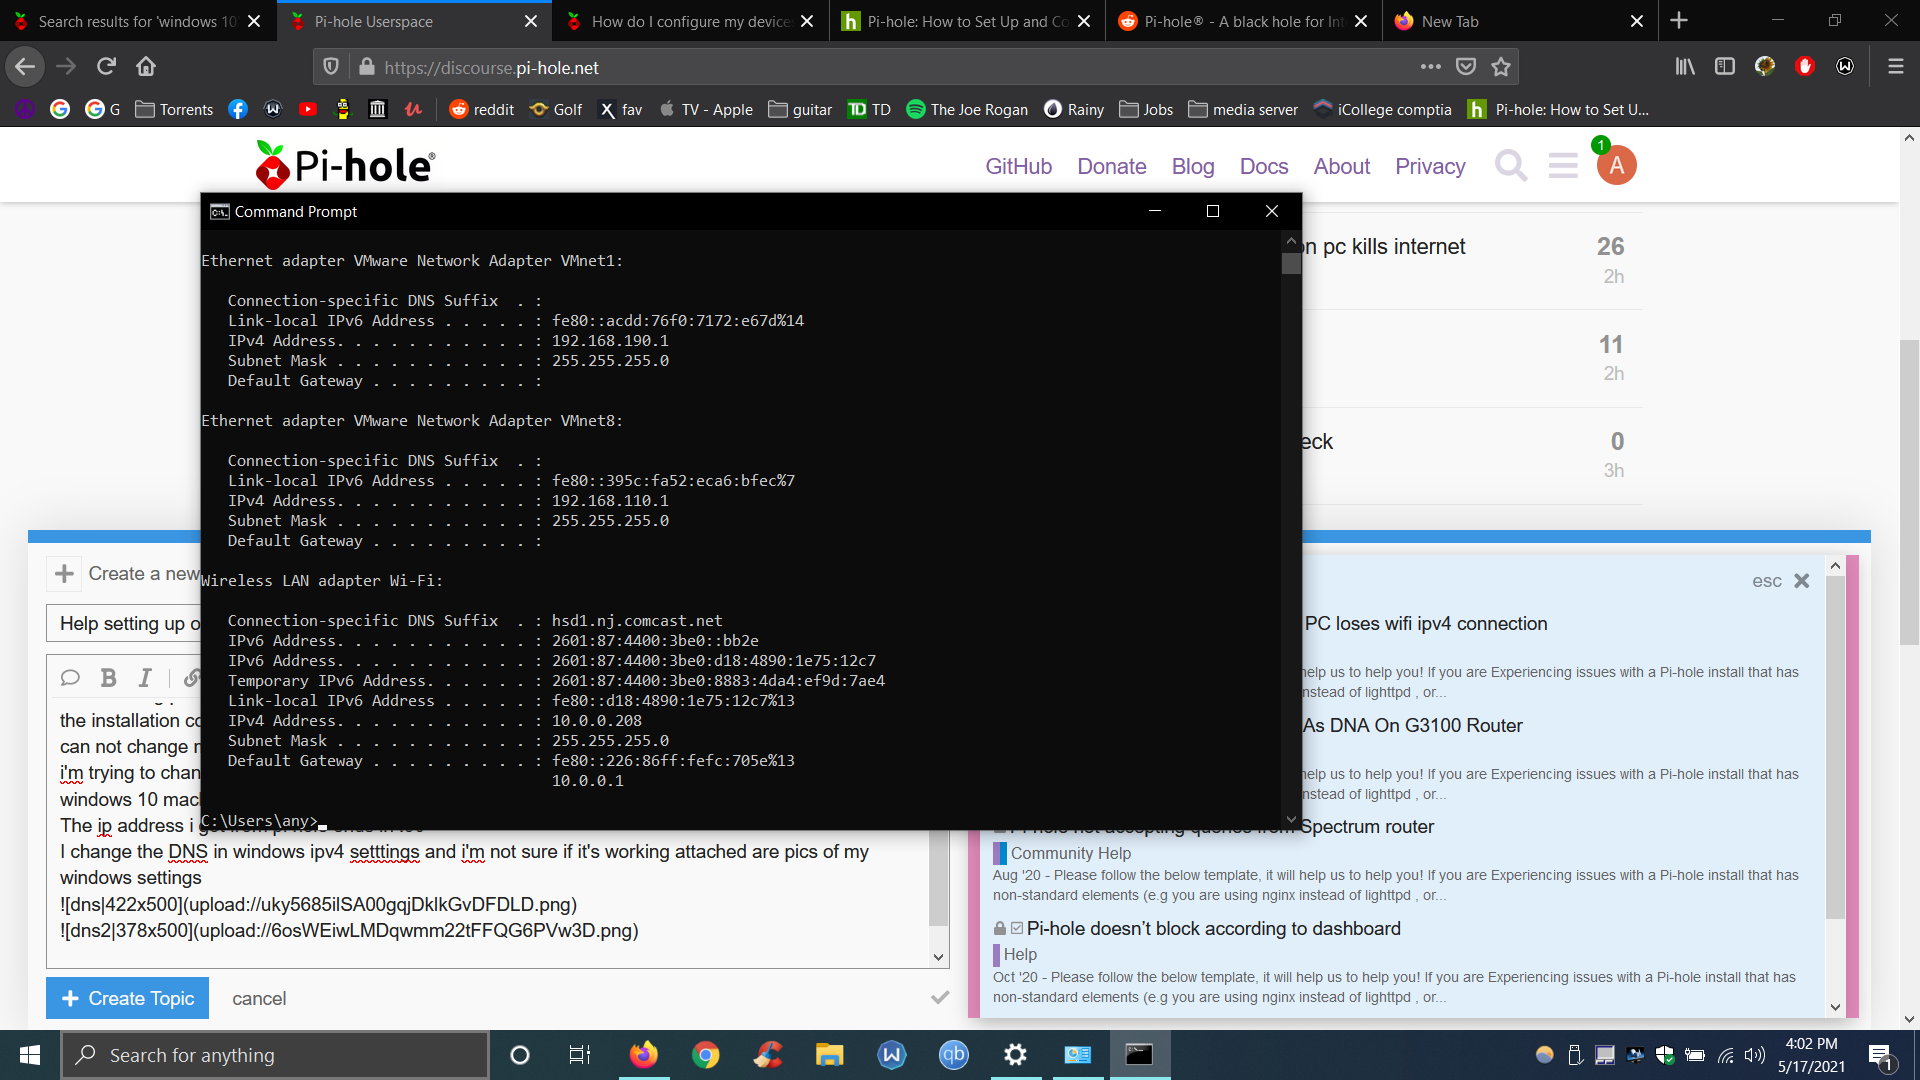Viewport: 1920px width, 1080px height.
Task: Insert a quote via speech-bubble icon
Action: pyautogui.click(x=70, y=678)
